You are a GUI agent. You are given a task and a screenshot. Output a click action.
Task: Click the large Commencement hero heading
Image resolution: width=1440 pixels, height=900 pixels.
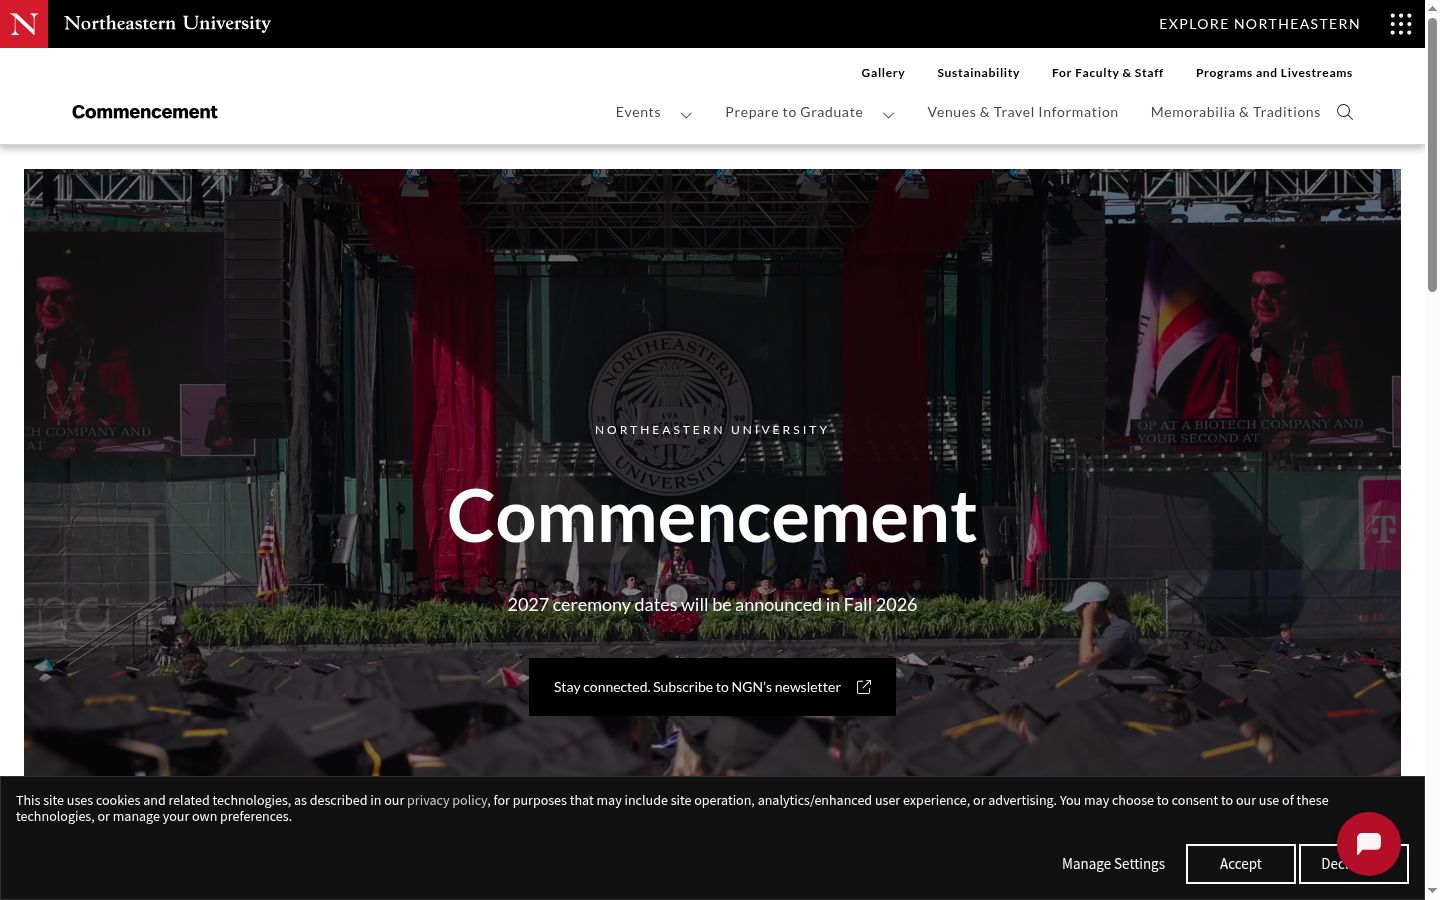coord(712,517)
